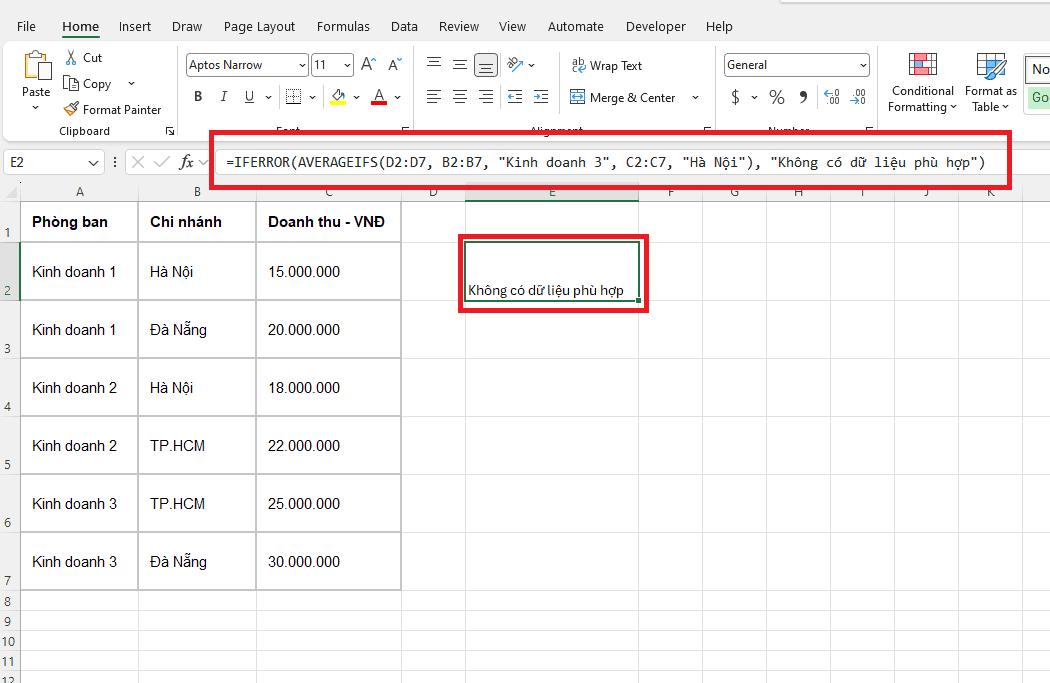The height and width of the screenshot is (683, 1050).
Task: Increase indent in the Alignment group
Action: pos(541,97)
